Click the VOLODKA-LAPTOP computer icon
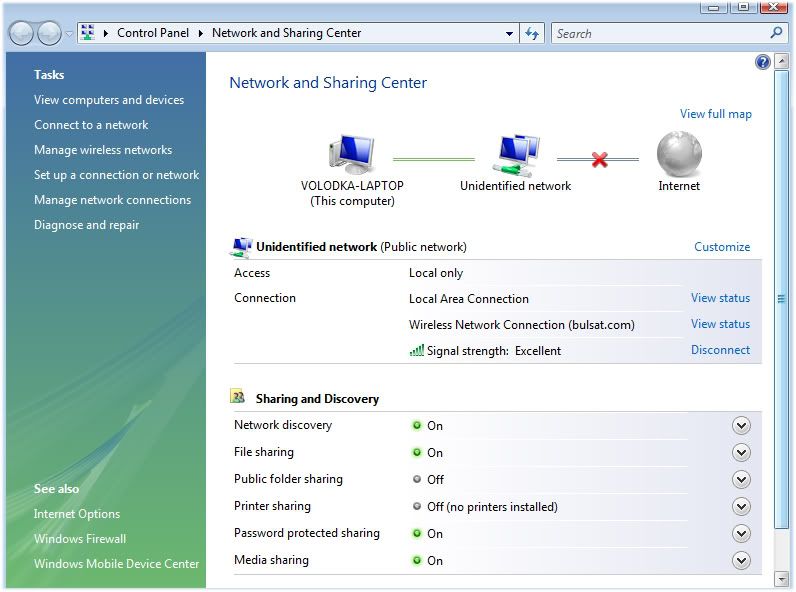Viewport: 796px width, 592px height. pyautogui.click(x=350, y=156)
